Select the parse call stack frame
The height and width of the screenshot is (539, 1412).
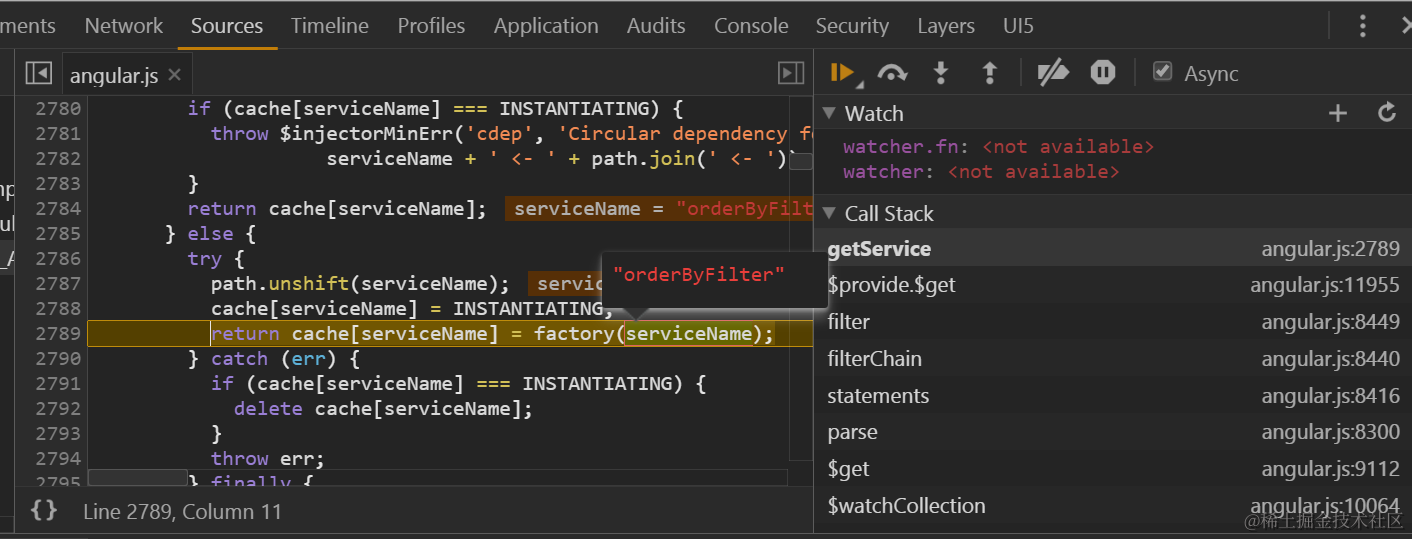pos(1113,432)
